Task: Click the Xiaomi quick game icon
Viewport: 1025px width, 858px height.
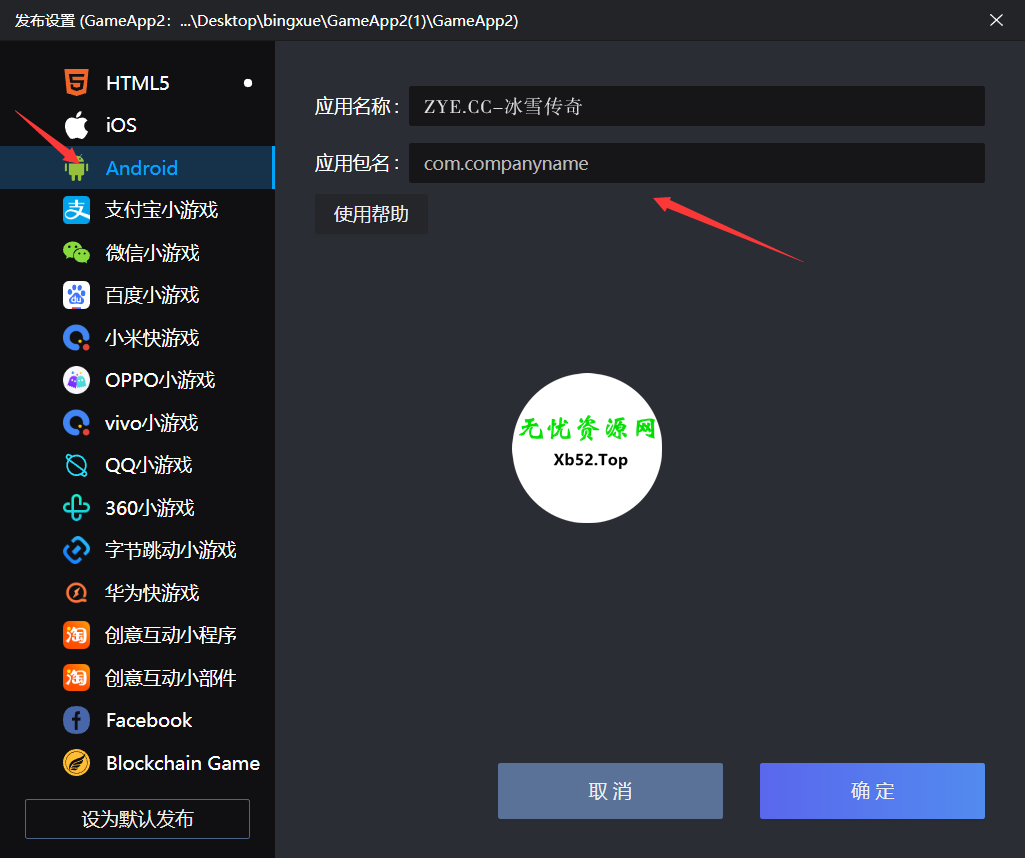Action: point(76,338)
